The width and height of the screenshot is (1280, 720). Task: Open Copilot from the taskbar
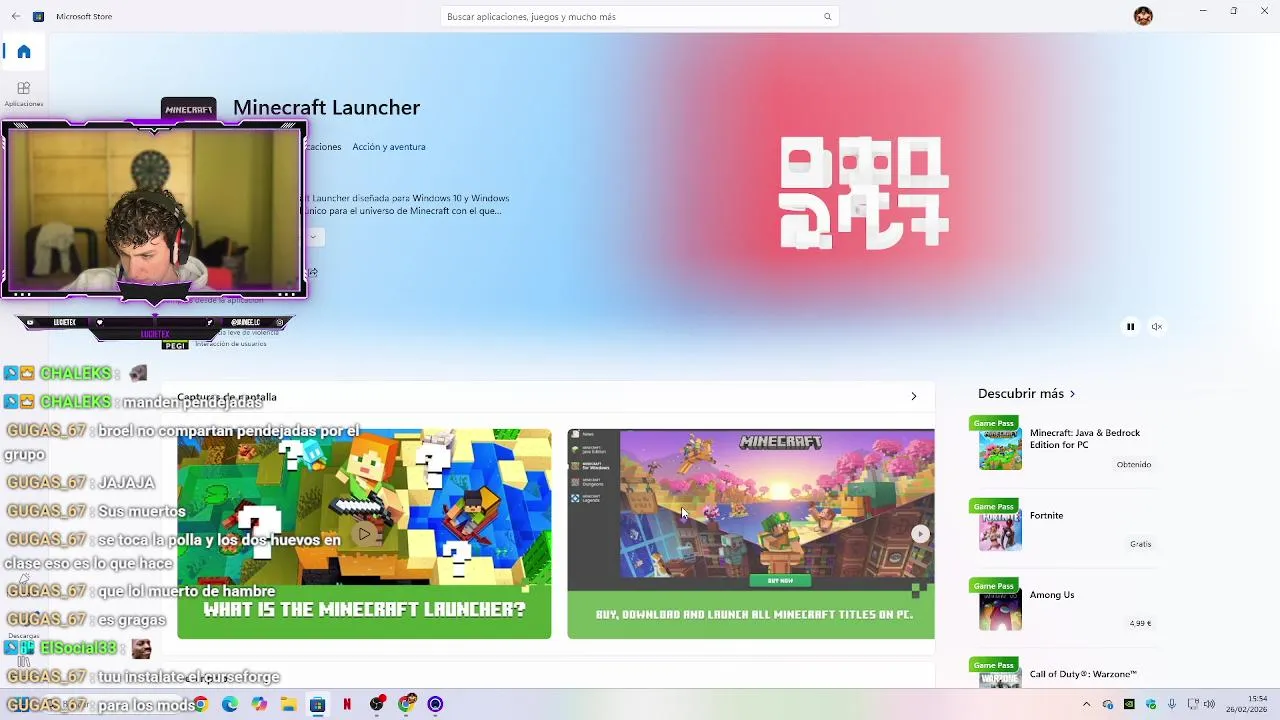[x=259, y=704]
